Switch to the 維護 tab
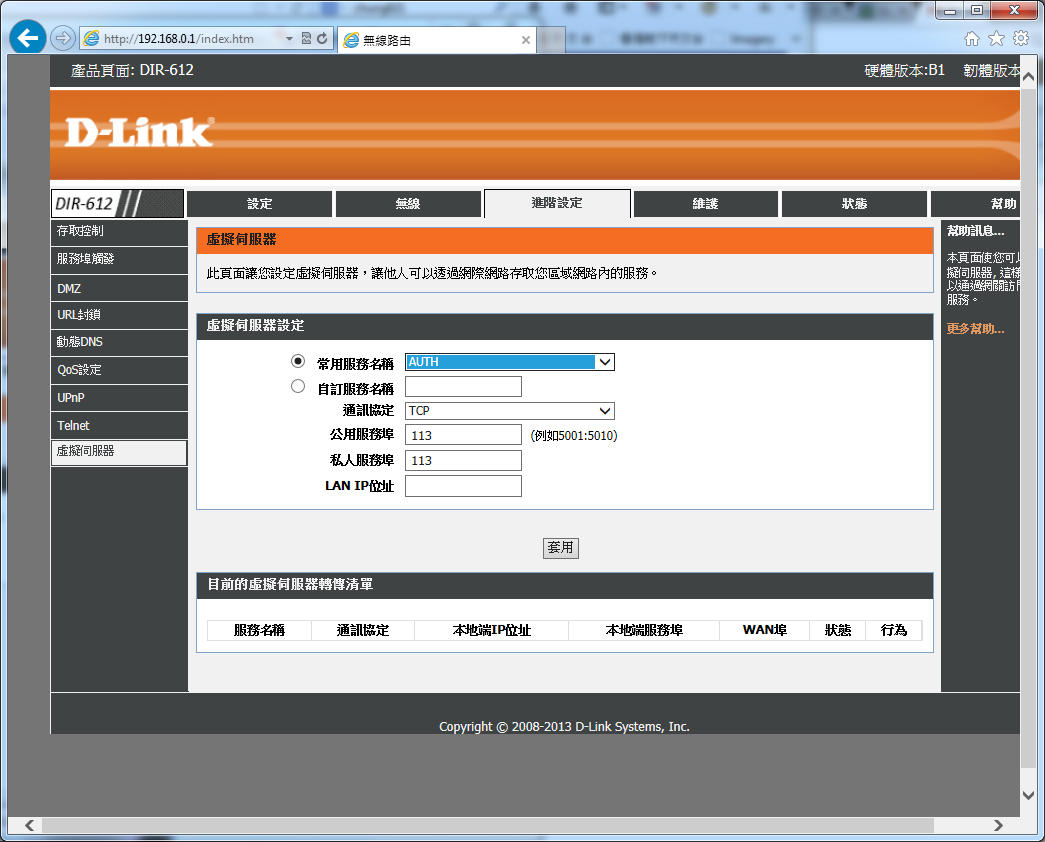 (x=705, y=204)
